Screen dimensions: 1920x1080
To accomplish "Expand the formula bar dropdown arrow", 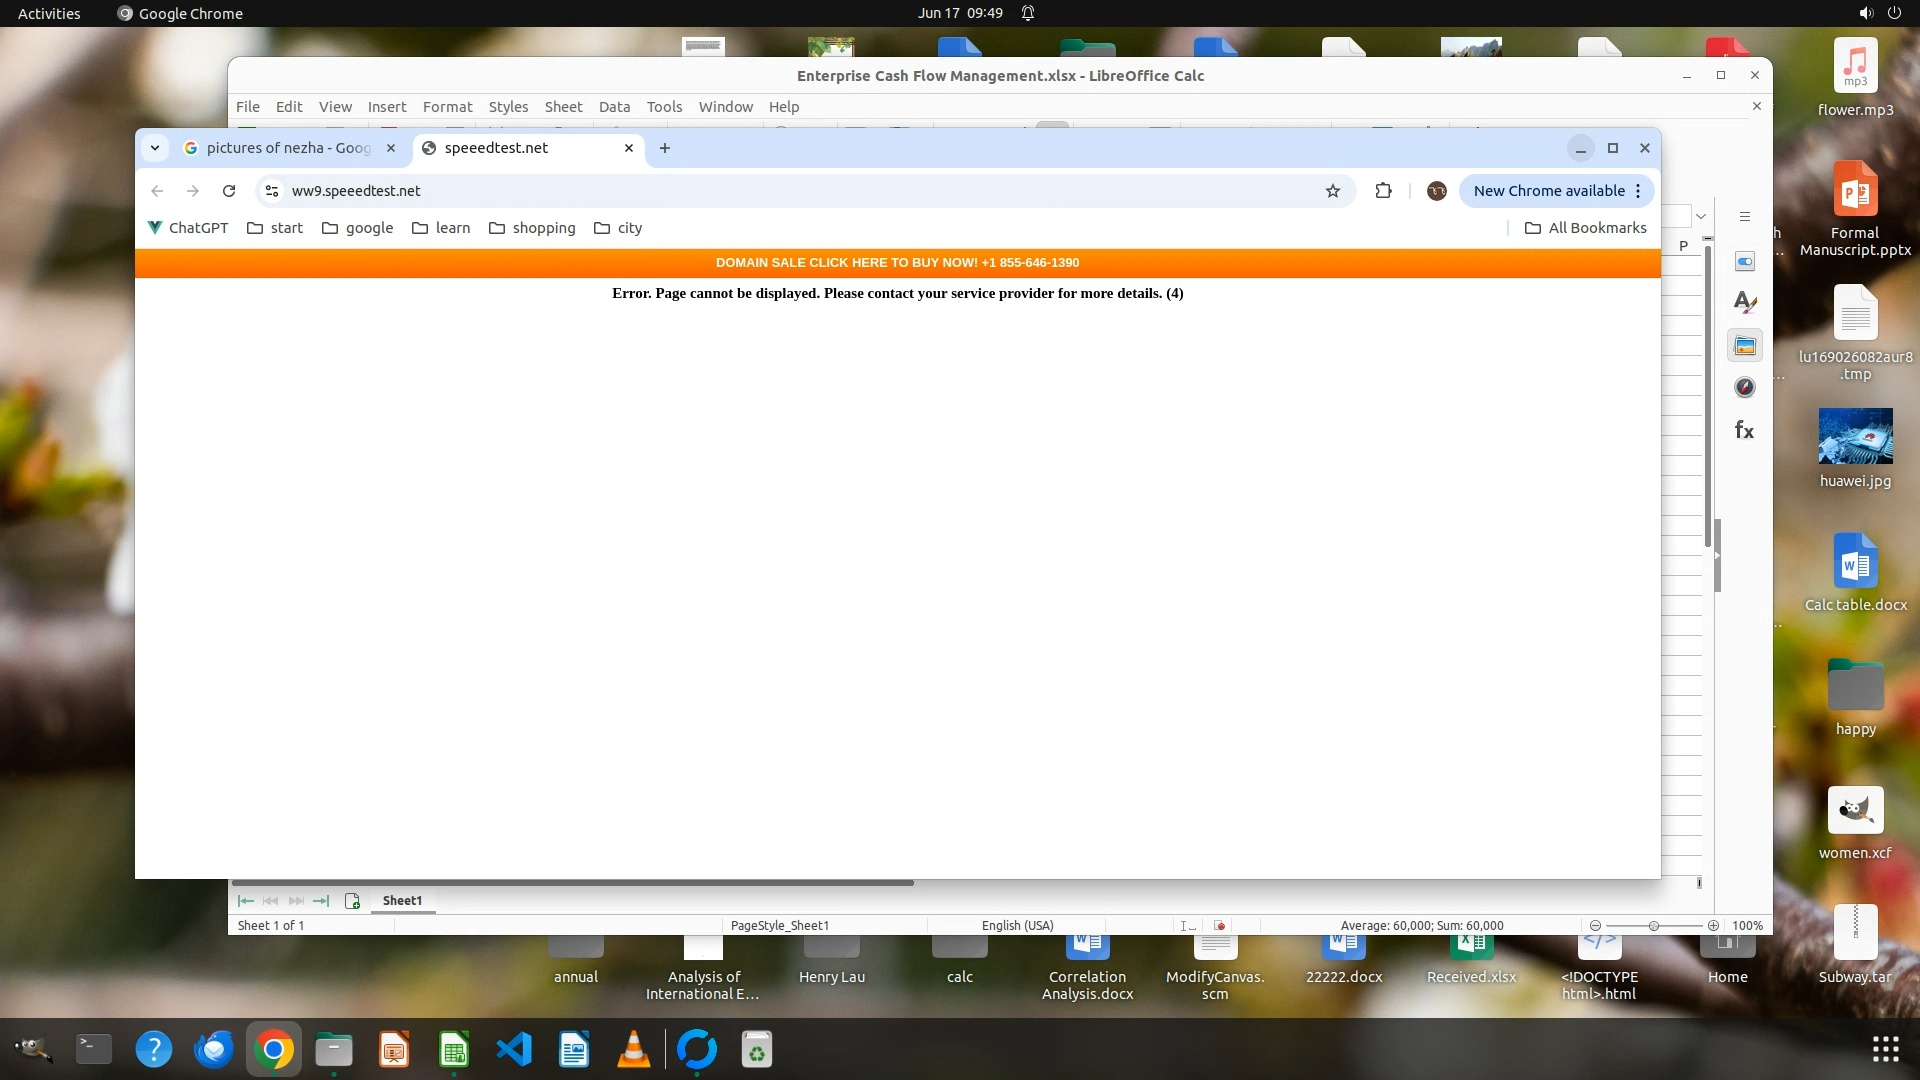I will pos(1700,217).
